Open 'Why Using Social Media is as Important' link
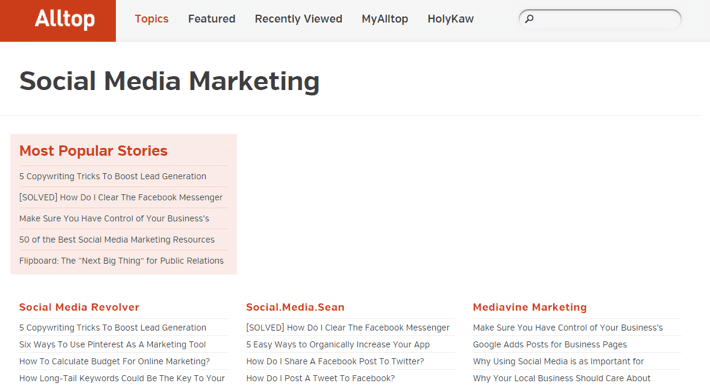Screen dimensions: 710x385 (x=558, y=361)
